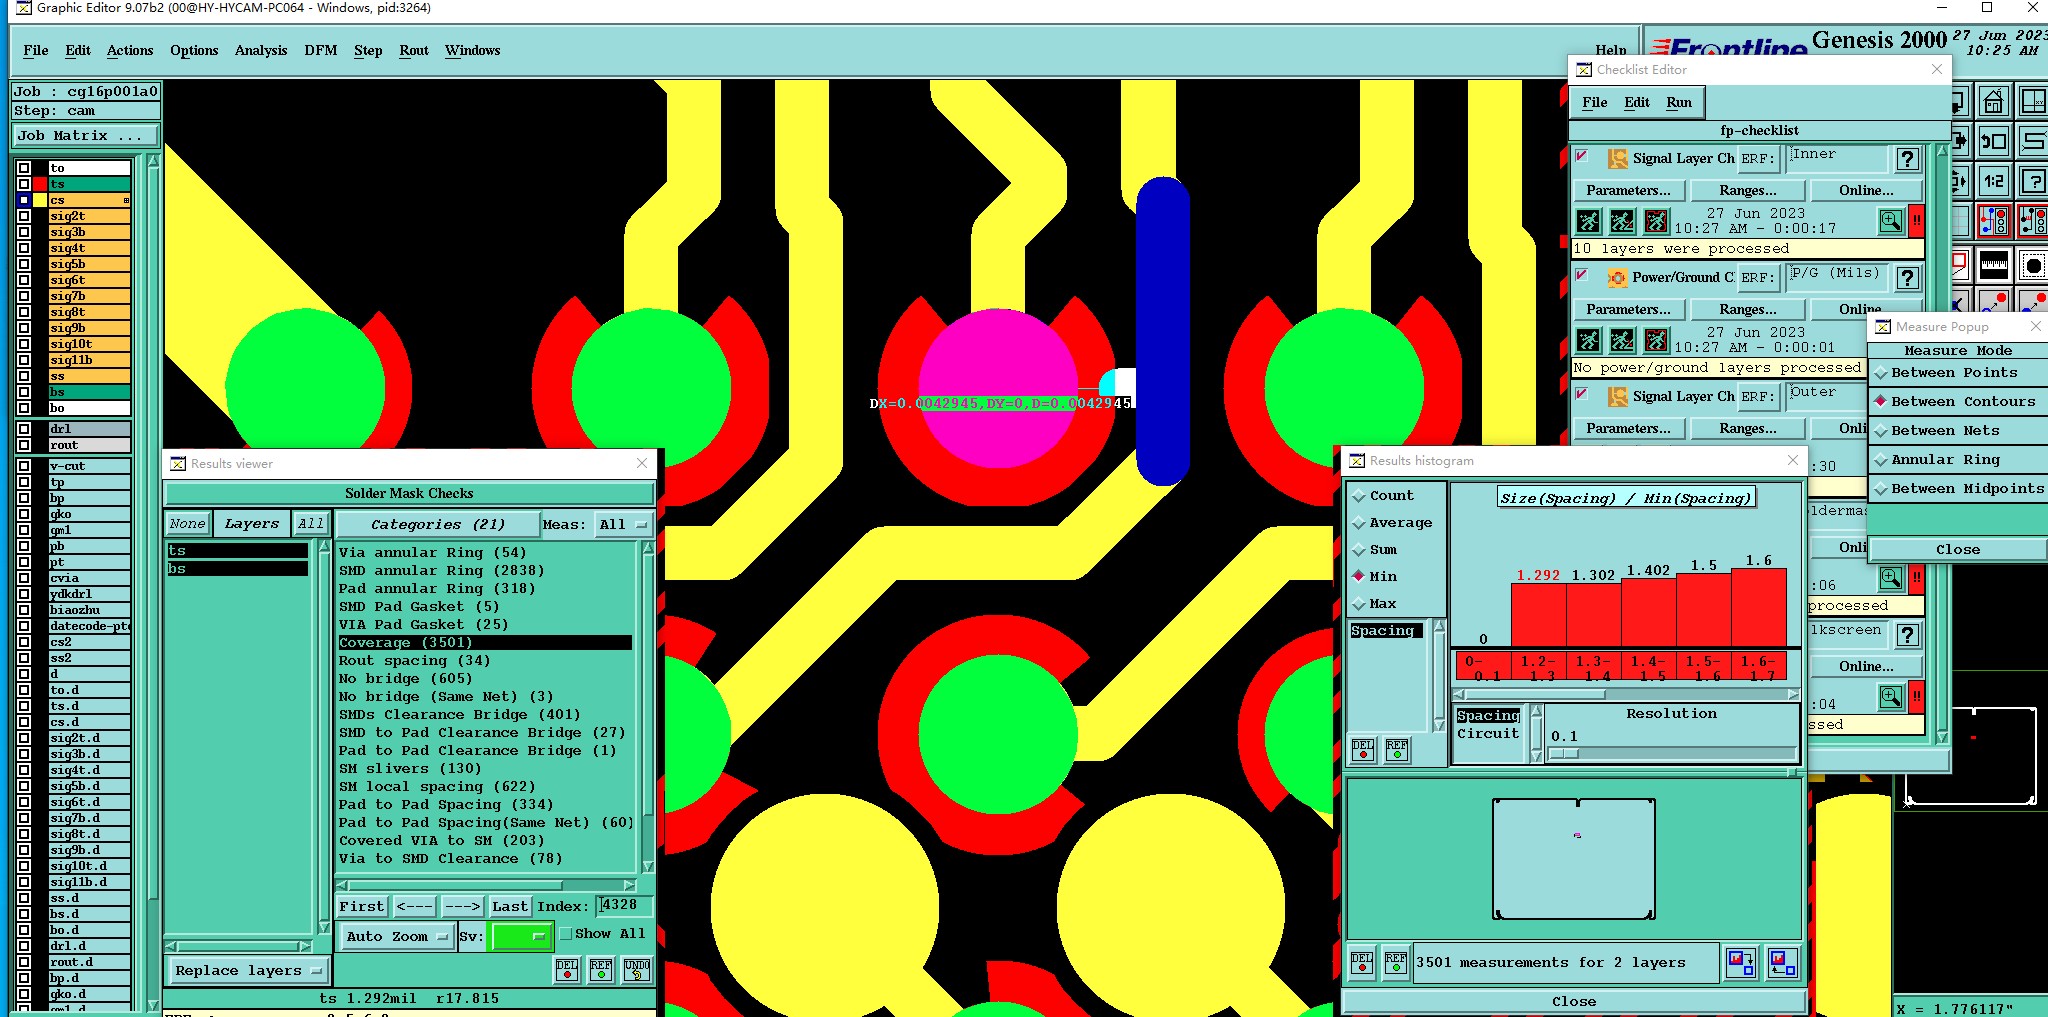Image resolution: width=2048 pixels, height=1017 pixels.
Task: Click First button in Results viewer
Action: coord(361,907)
